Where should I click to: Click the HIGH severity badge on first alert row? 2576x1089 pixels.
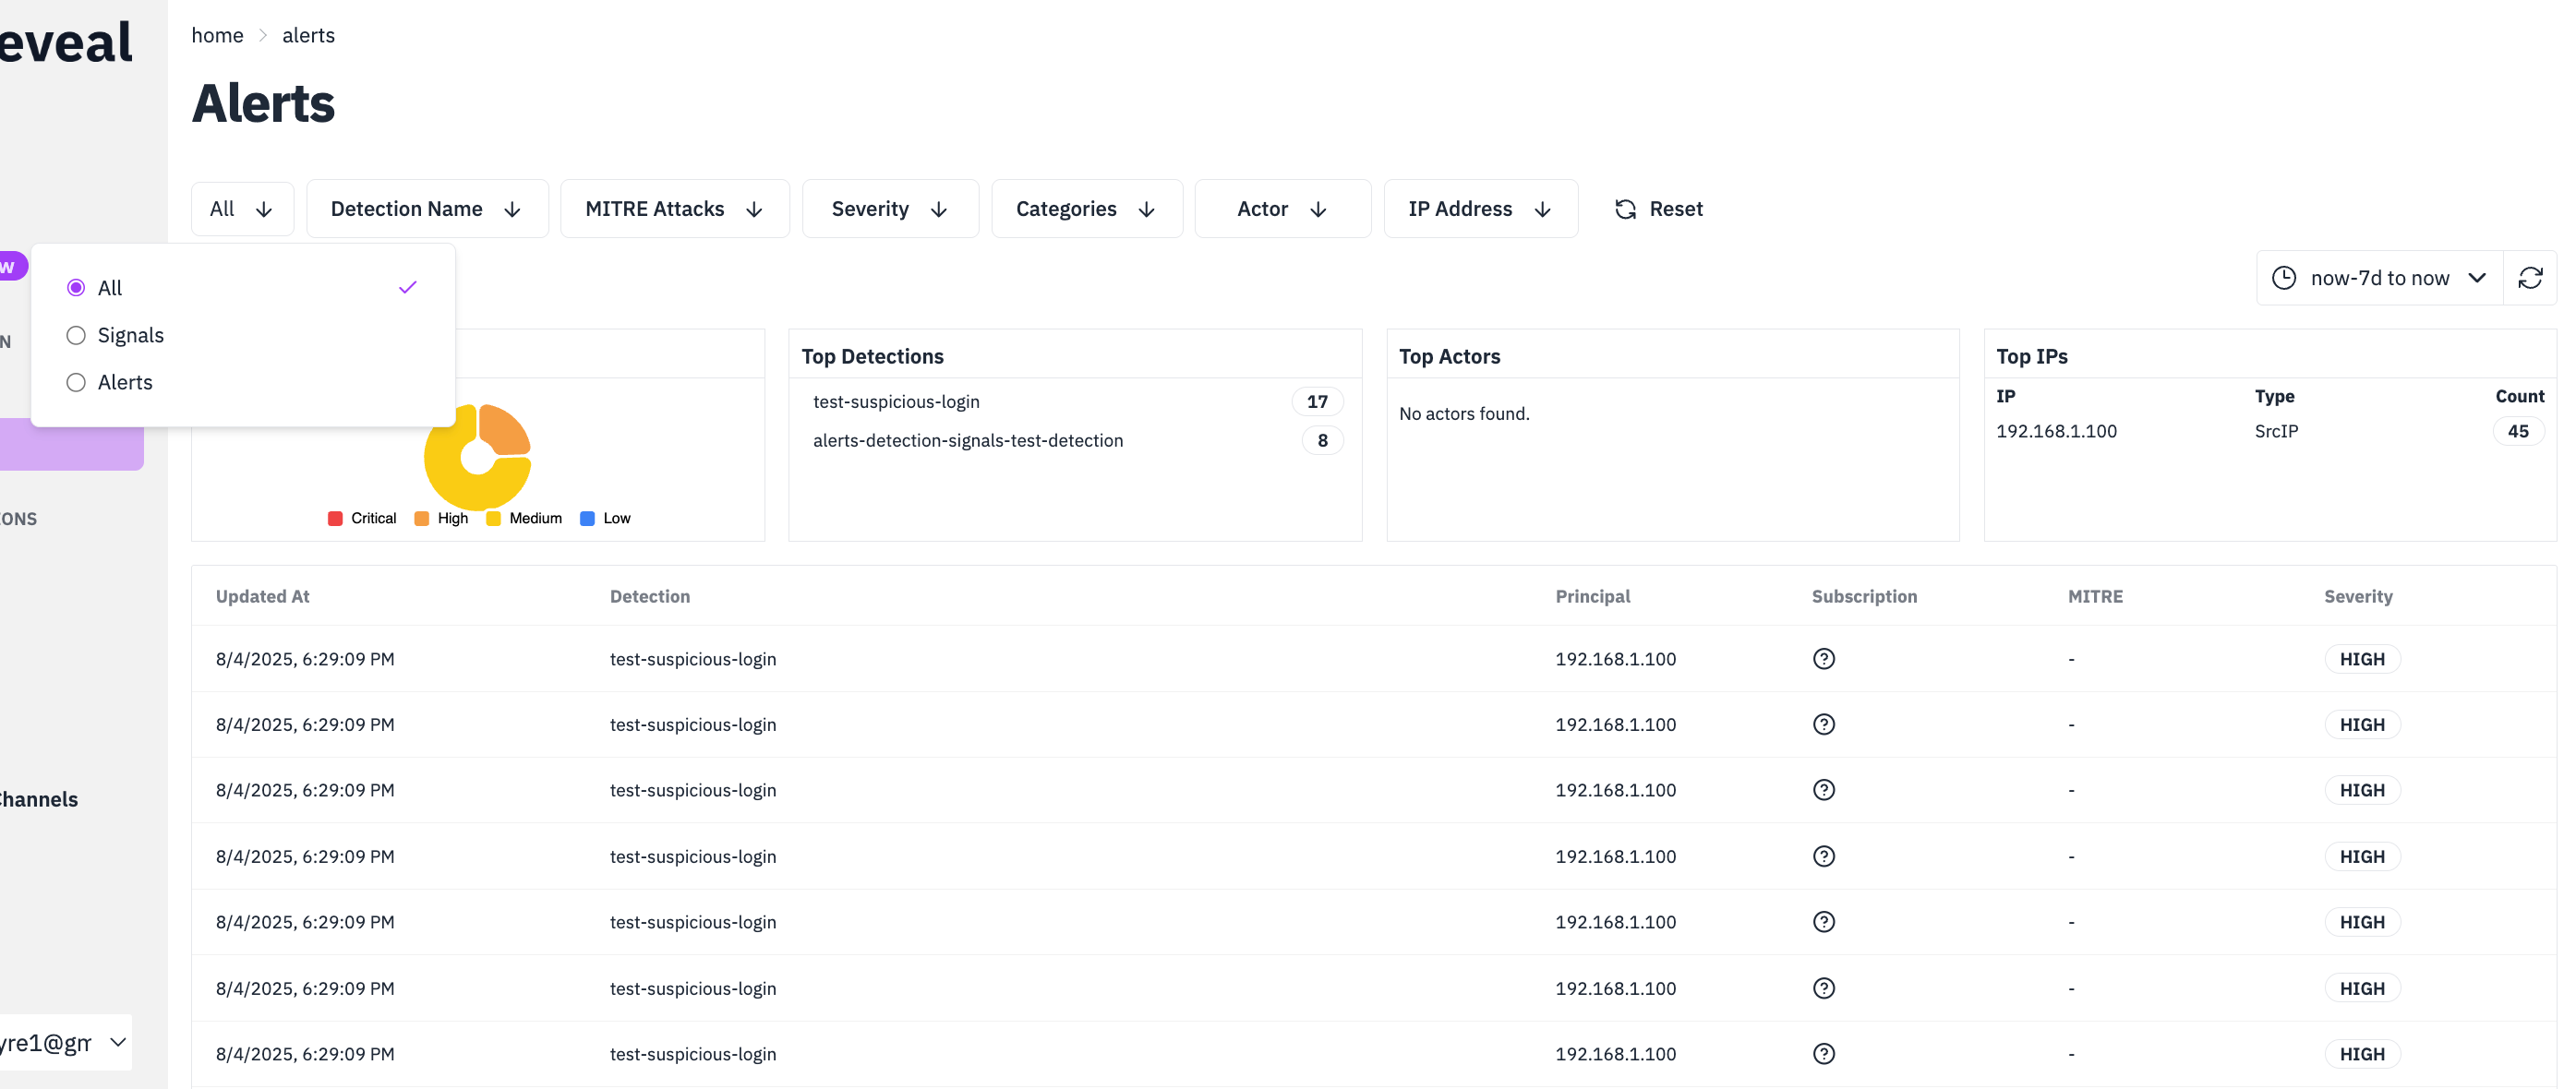(x=2362, y=658)
